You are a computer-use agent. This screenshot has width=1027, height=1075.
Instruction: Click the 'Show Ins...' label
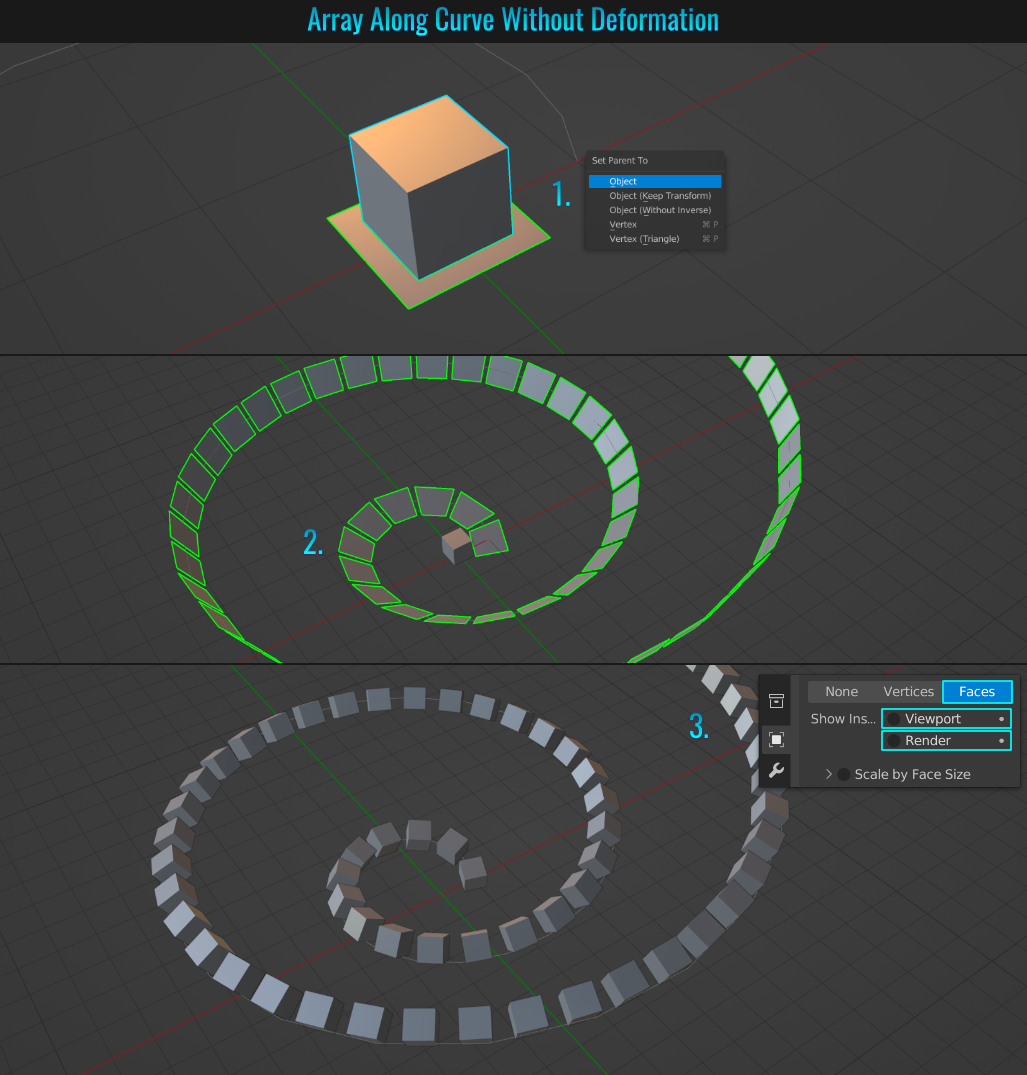click(x=843, y=718)
